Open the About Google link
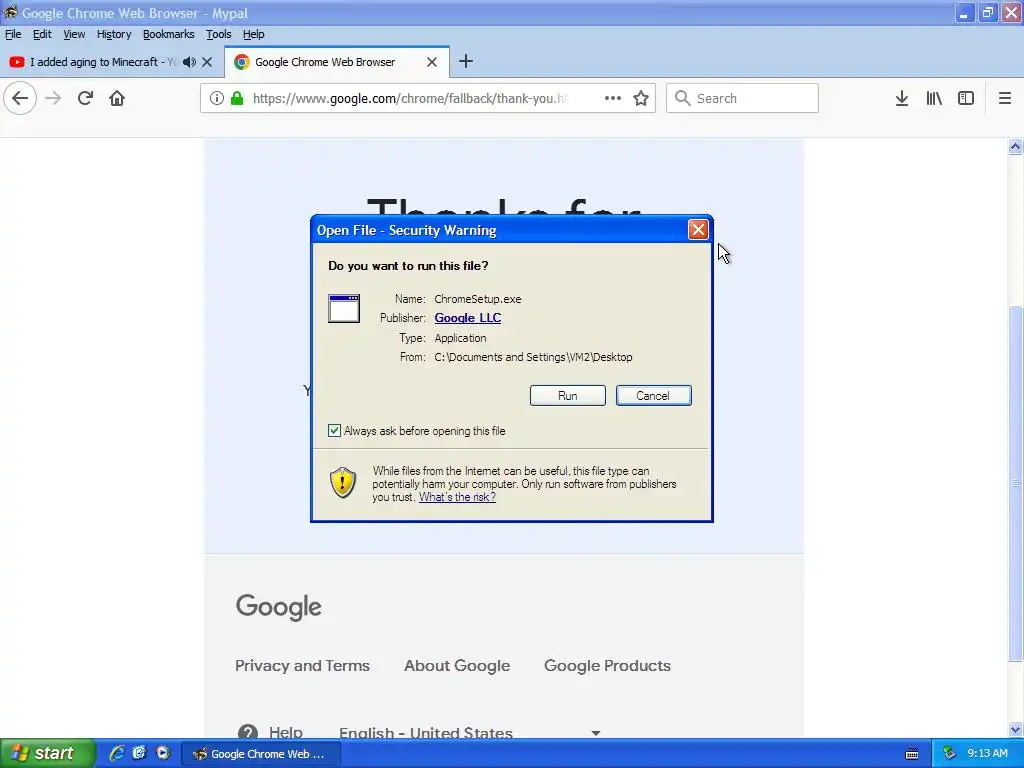 tap(457, 665)
